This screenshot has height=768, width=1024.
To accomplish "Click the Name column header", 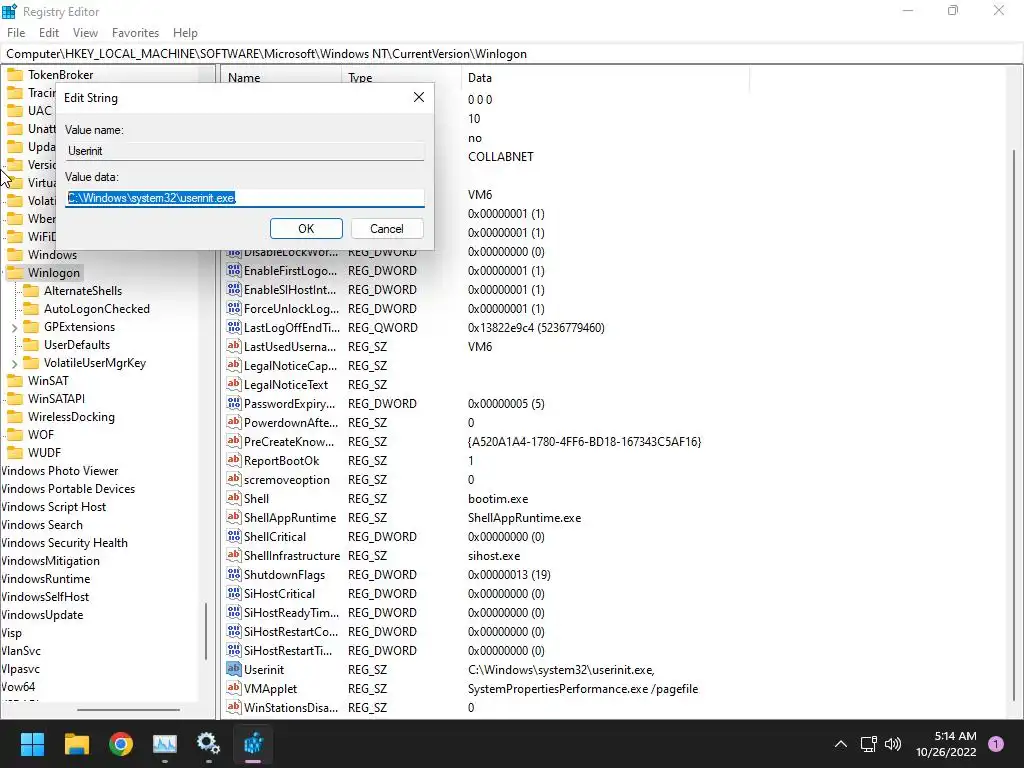I will pos(281,78).
